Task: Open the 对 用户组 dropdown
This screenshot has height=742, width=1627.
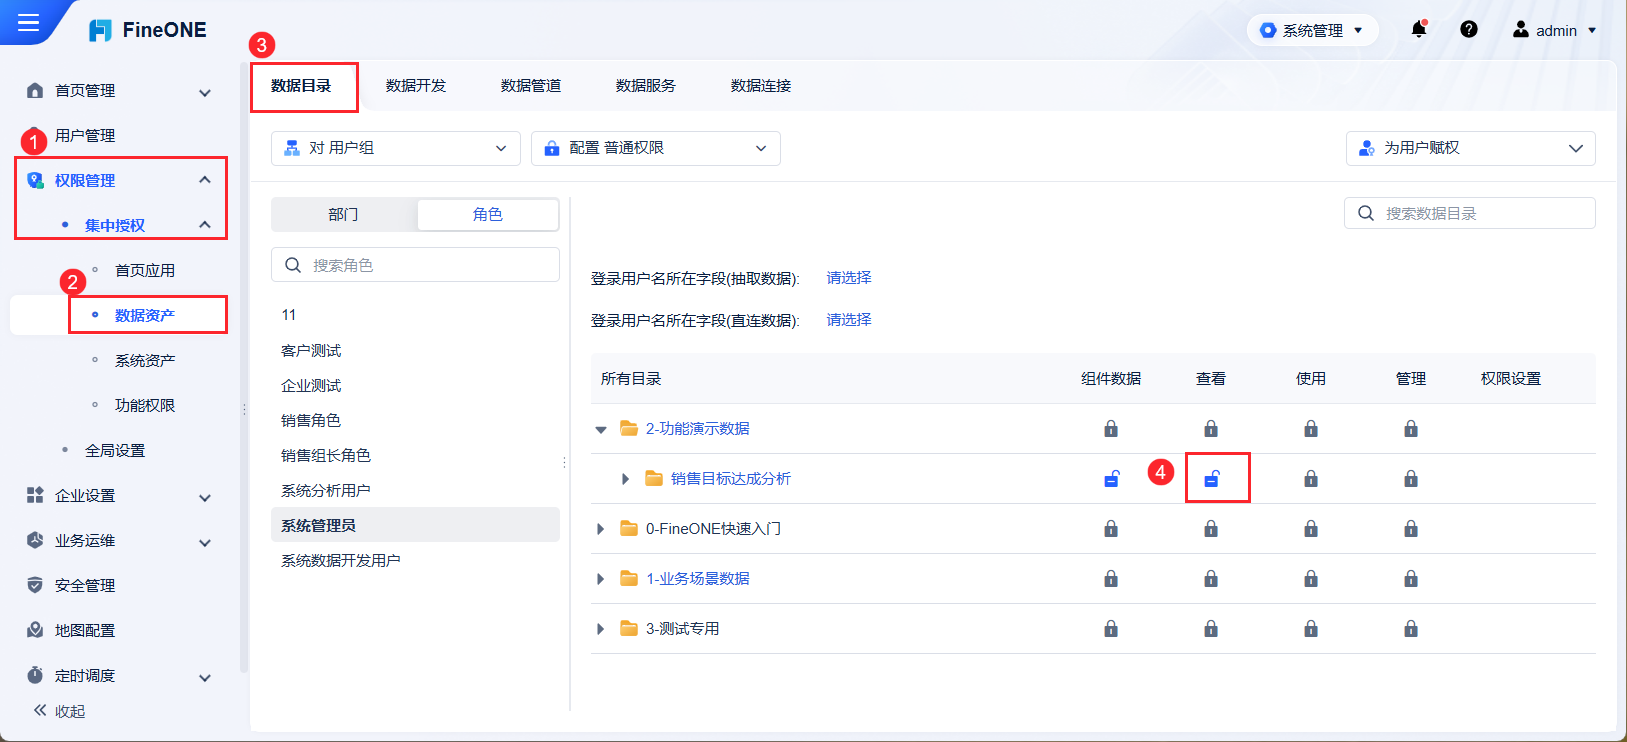Action: 395,148
